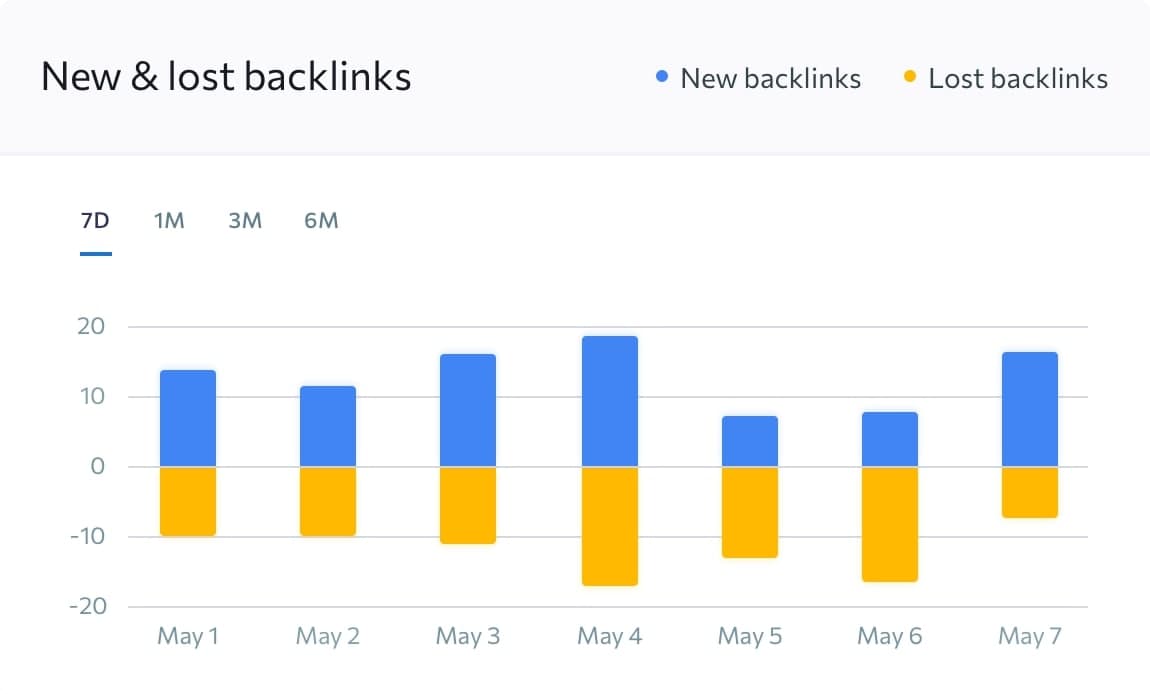Viewport: 1150px width, 694px height.
Task: Click the yellow lost bar on May 4
Action: (610, 526)
